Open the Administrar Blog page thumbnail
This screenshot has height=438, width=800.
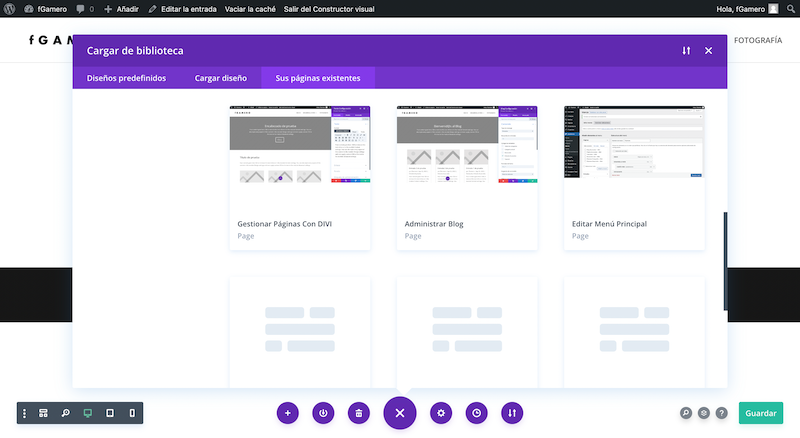(x=467, y=144)
